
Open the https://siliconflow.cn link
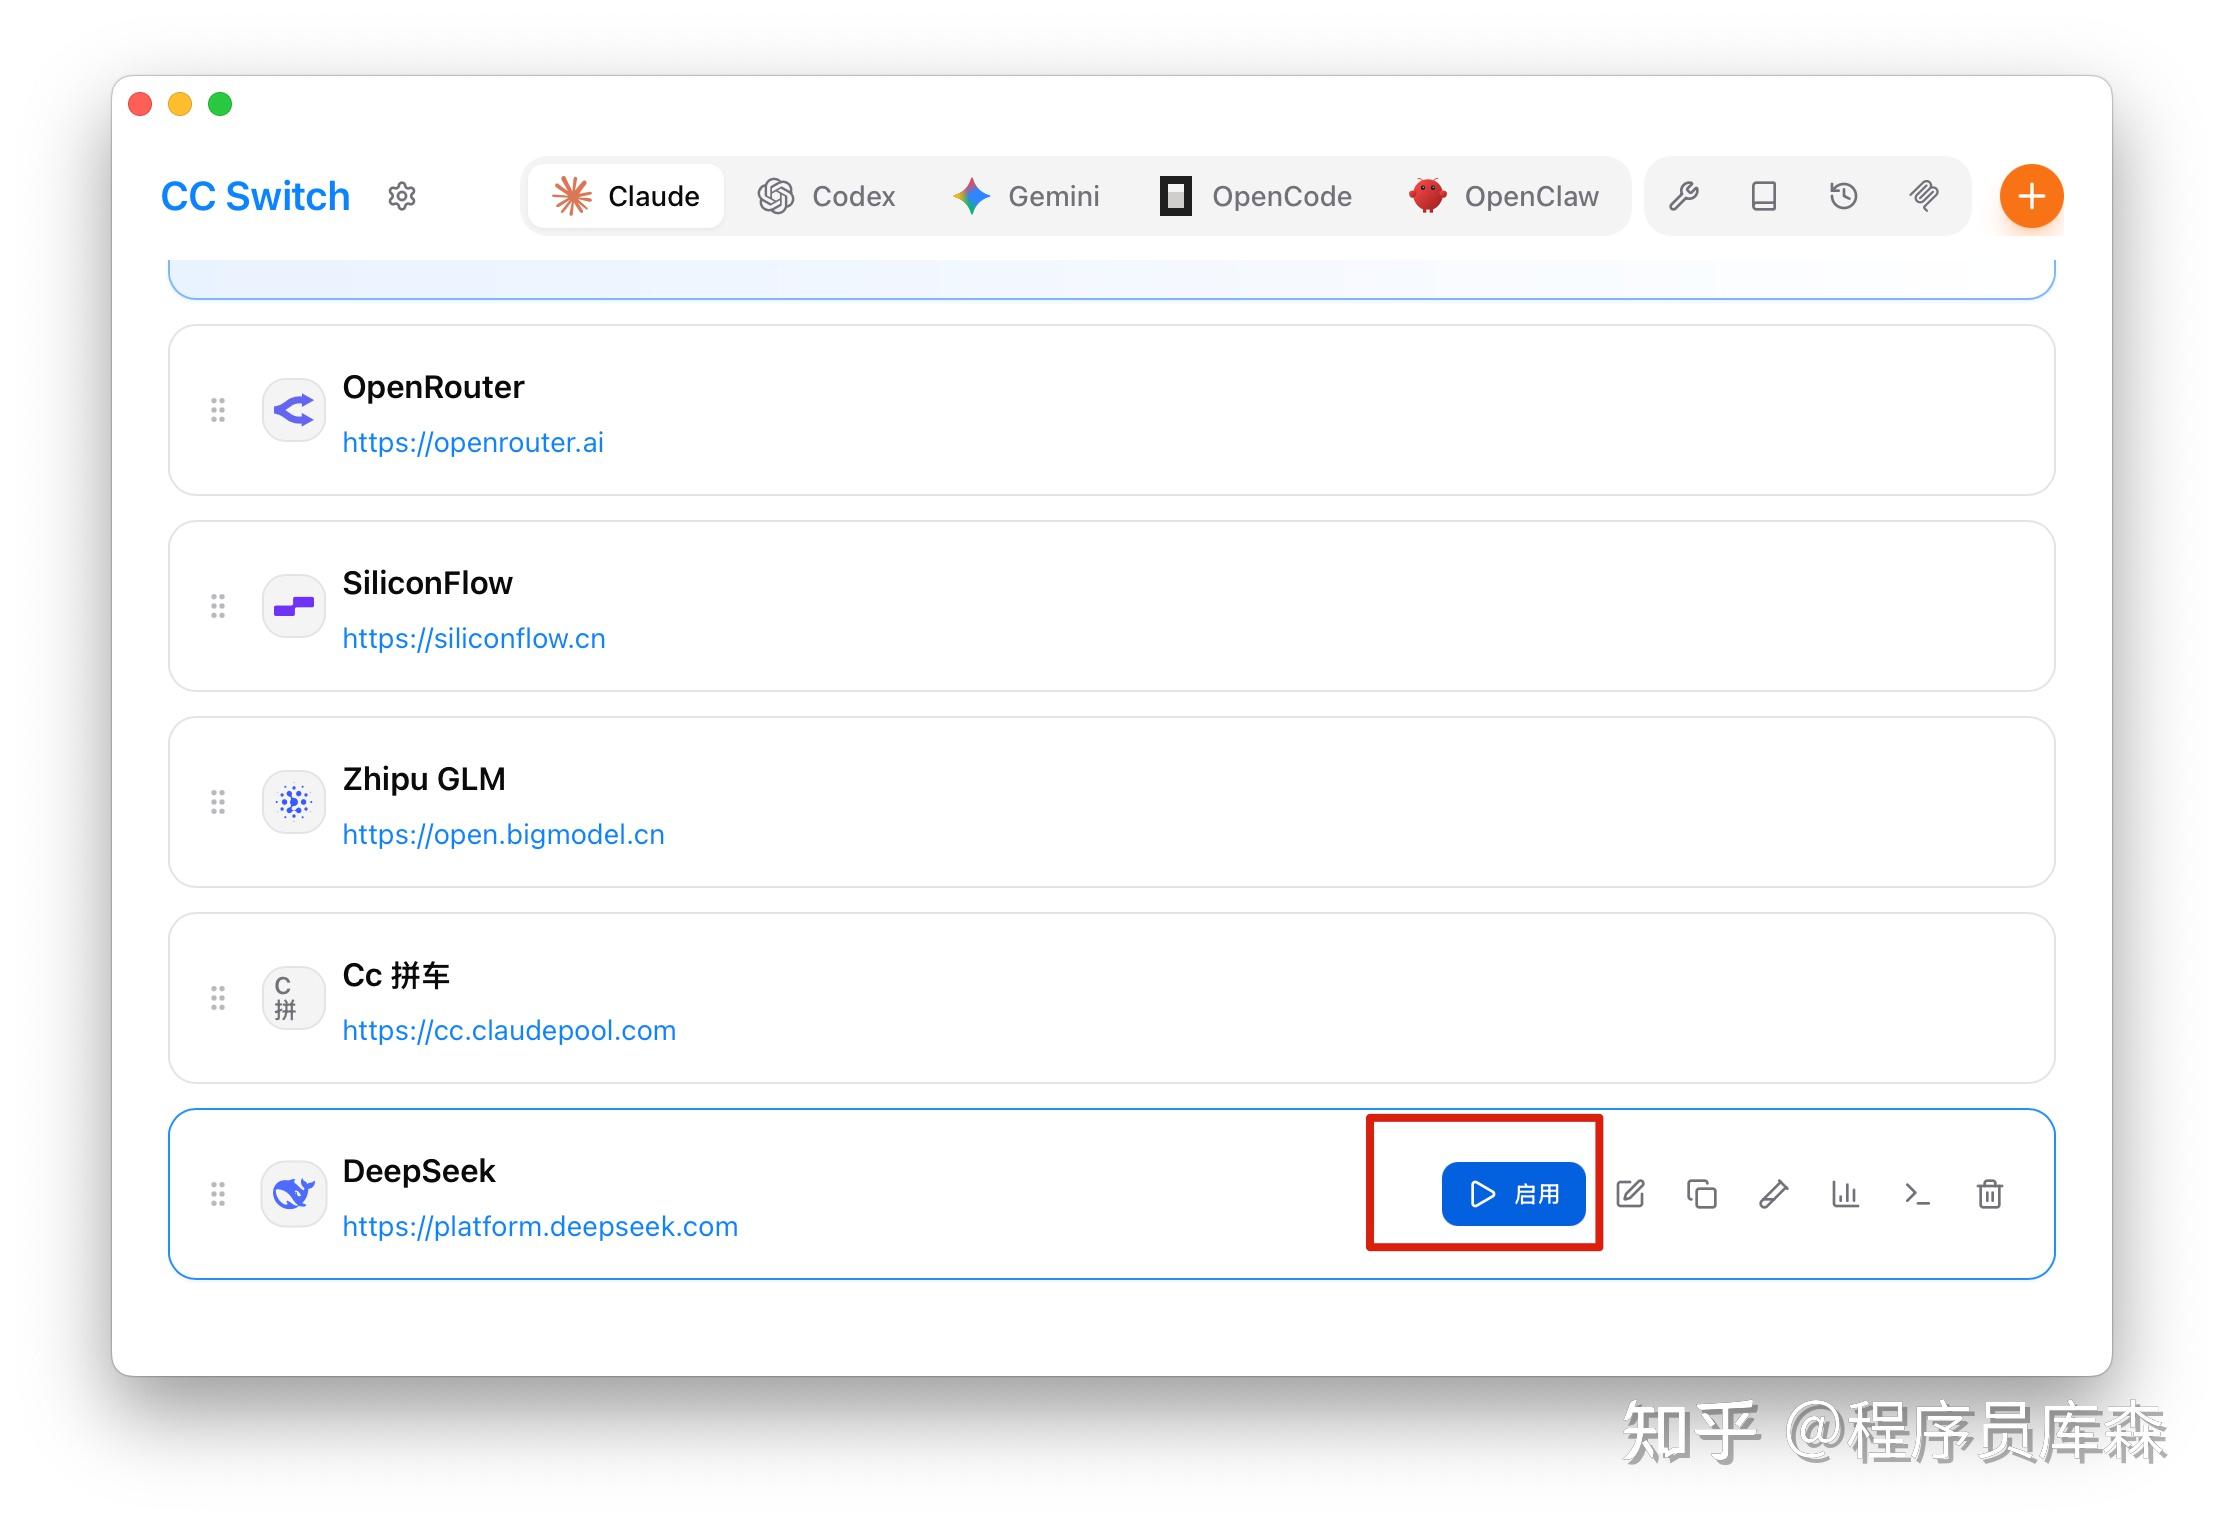(474, 638)
